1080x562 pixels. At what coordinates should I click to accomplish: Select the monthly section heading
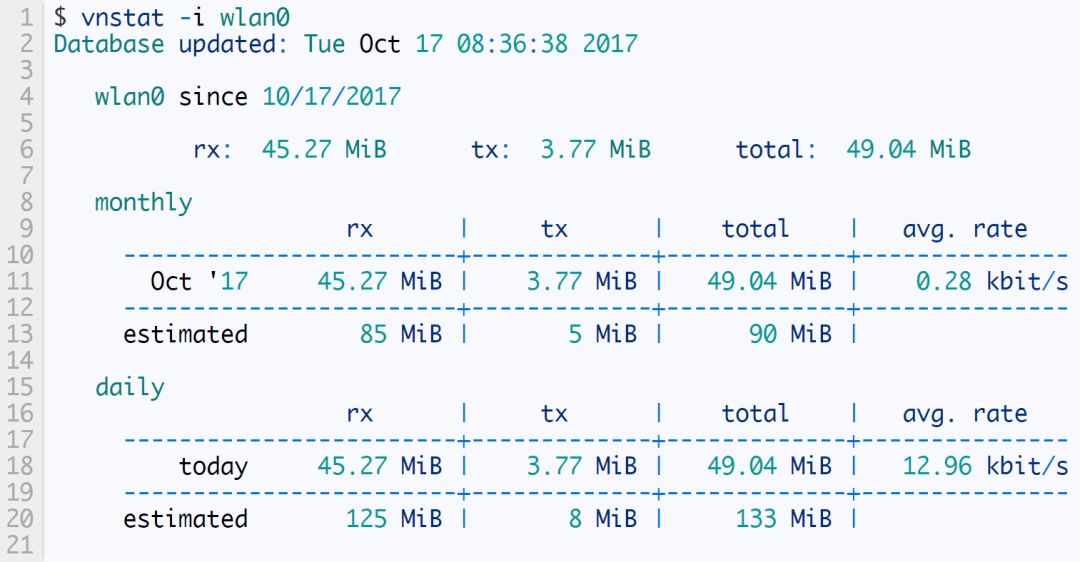(x=143, y=202)
